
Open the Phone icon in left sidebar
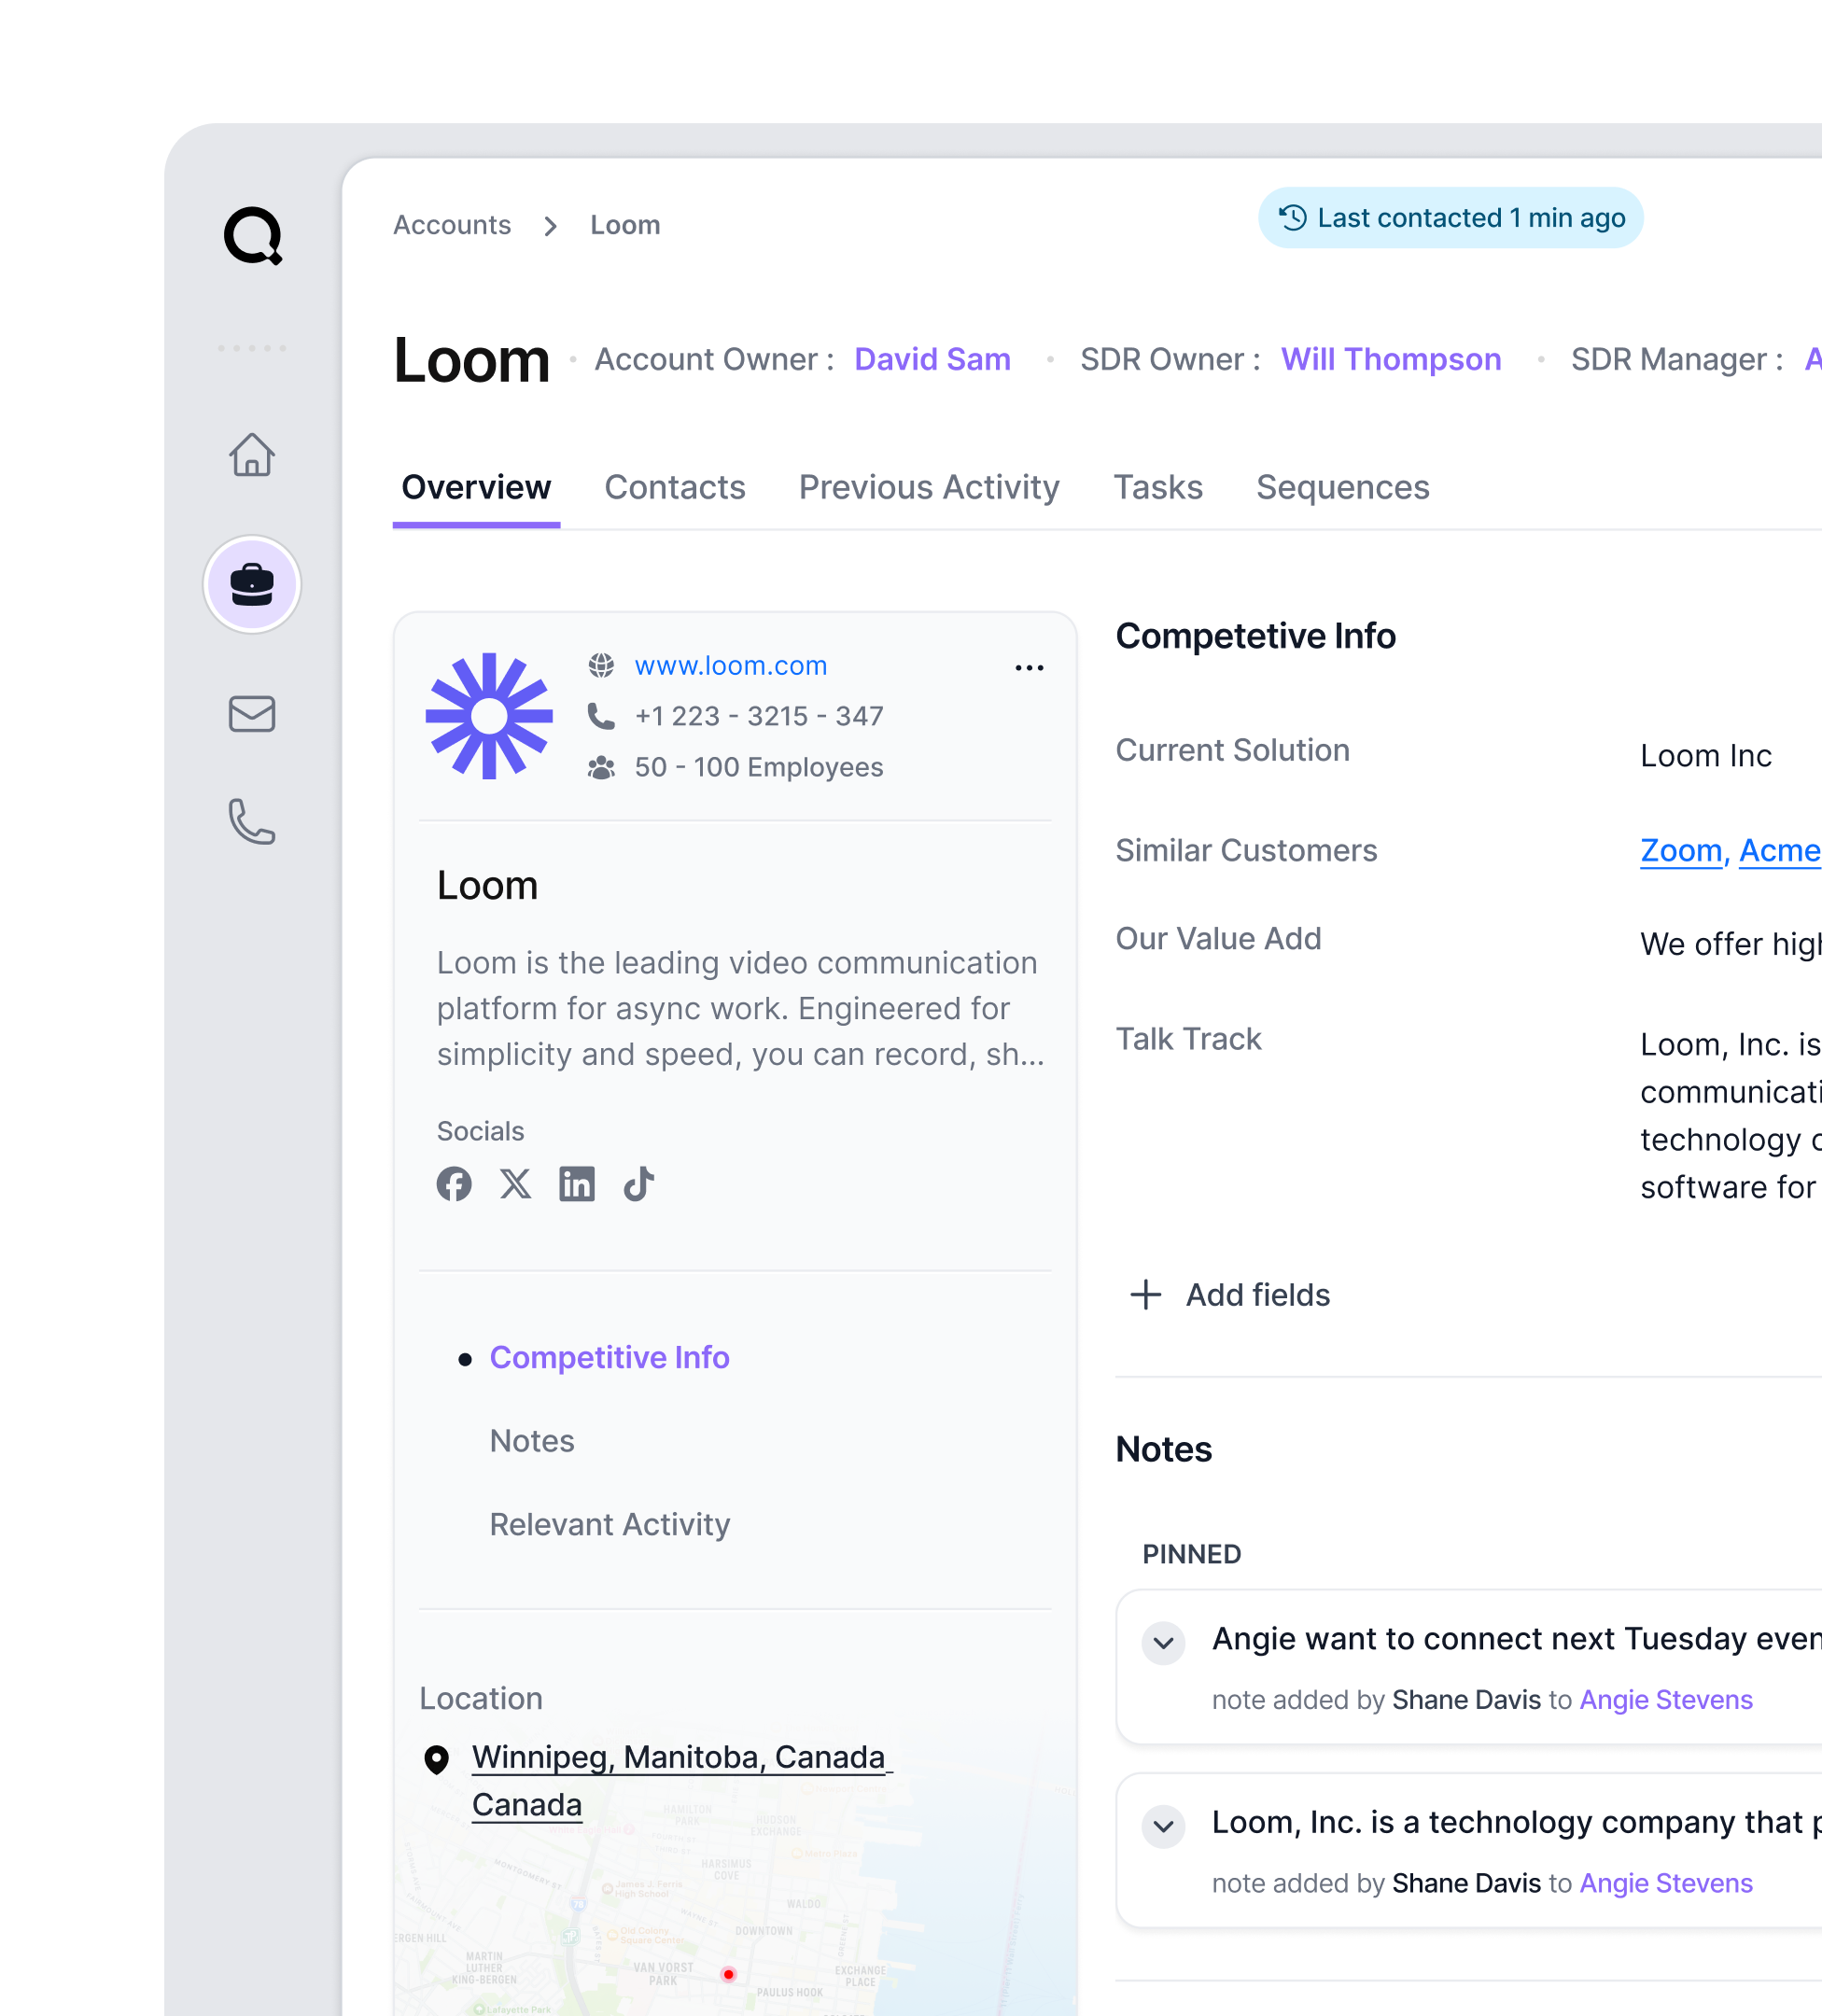tap(251, 824)
